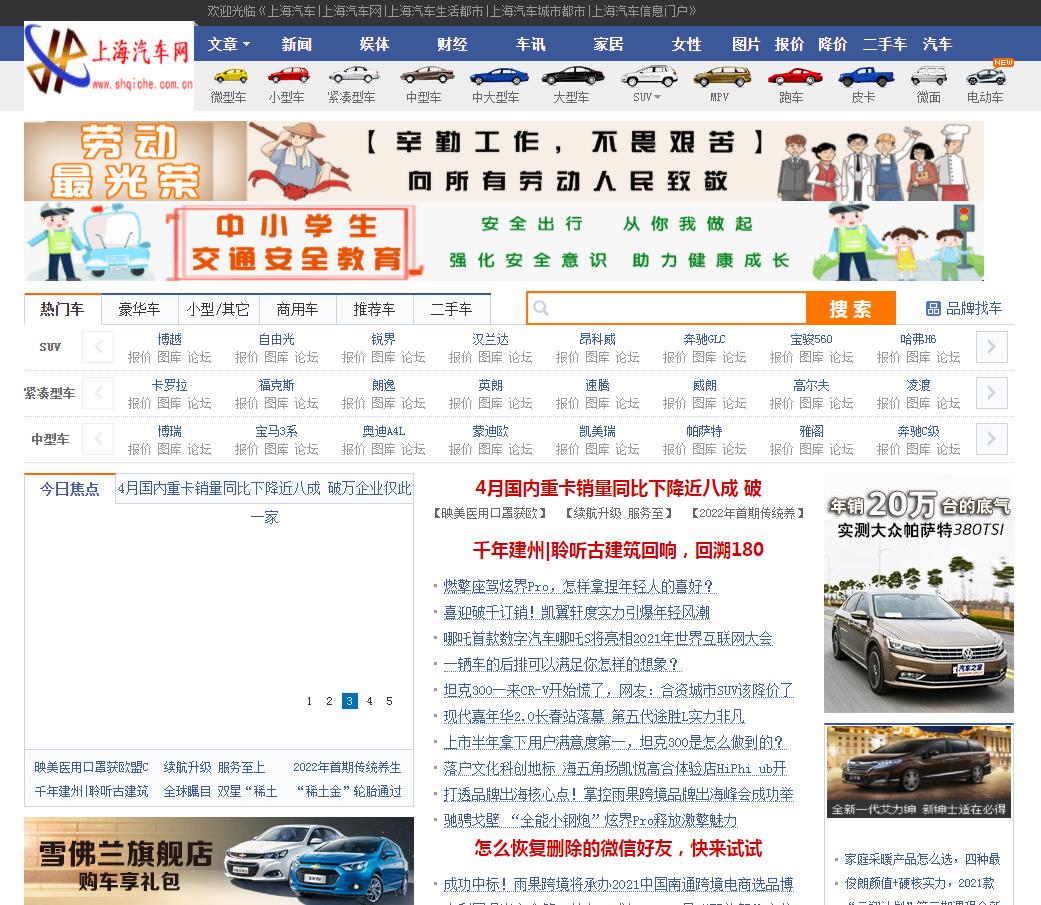Pick the blue 中大型车 car icon
The width and height of the screenshot is (1041, 905).
499,76
